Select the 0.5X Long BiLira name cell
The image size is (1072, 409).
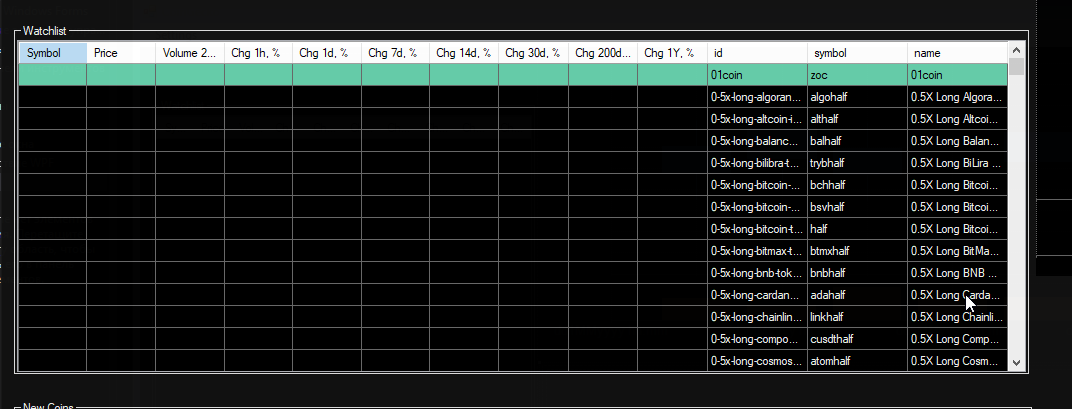[957, 163]
